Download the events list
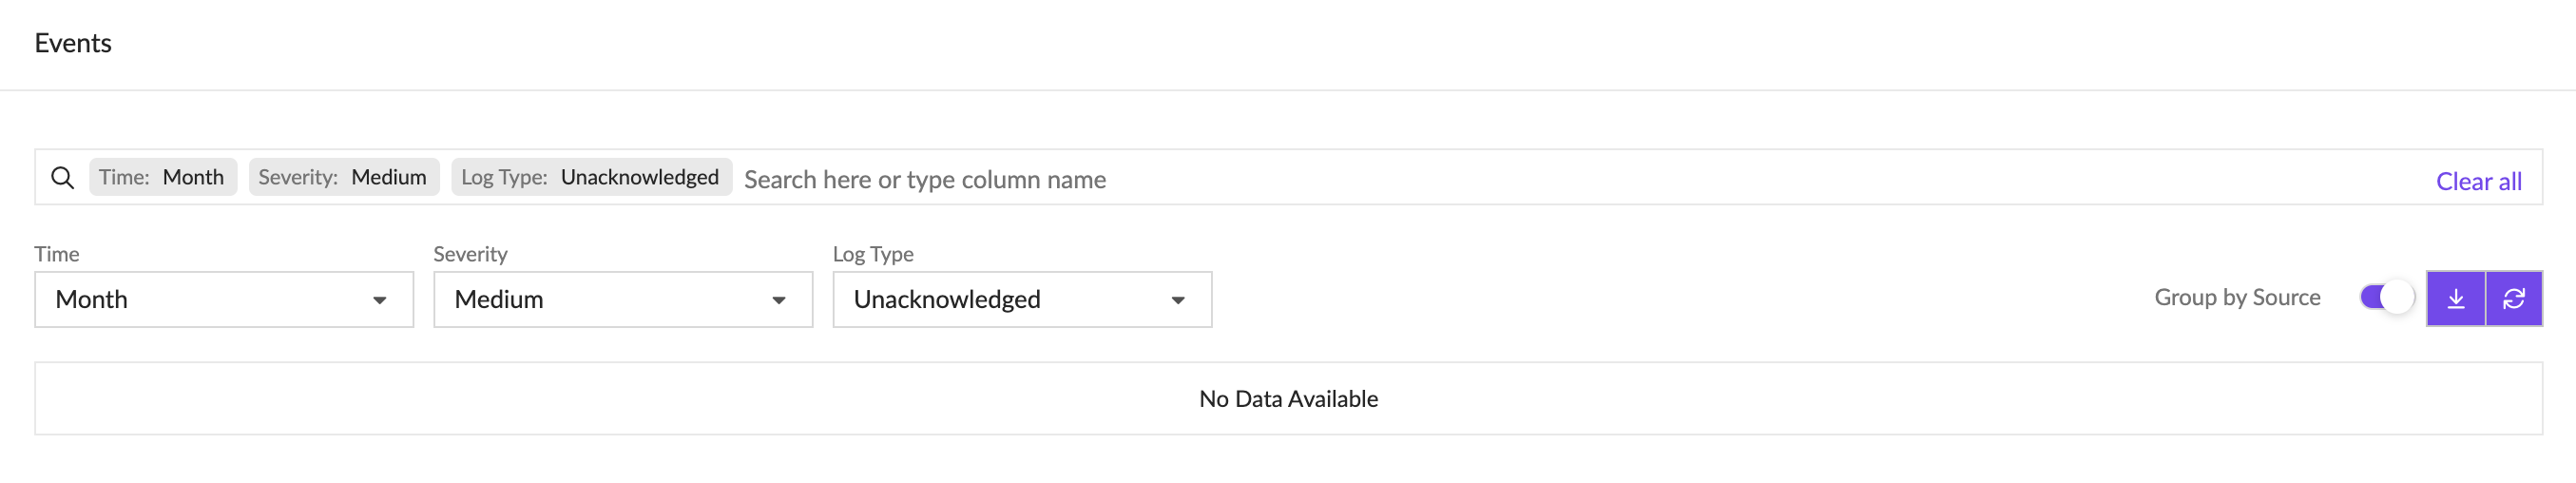 coord(2455,298)
